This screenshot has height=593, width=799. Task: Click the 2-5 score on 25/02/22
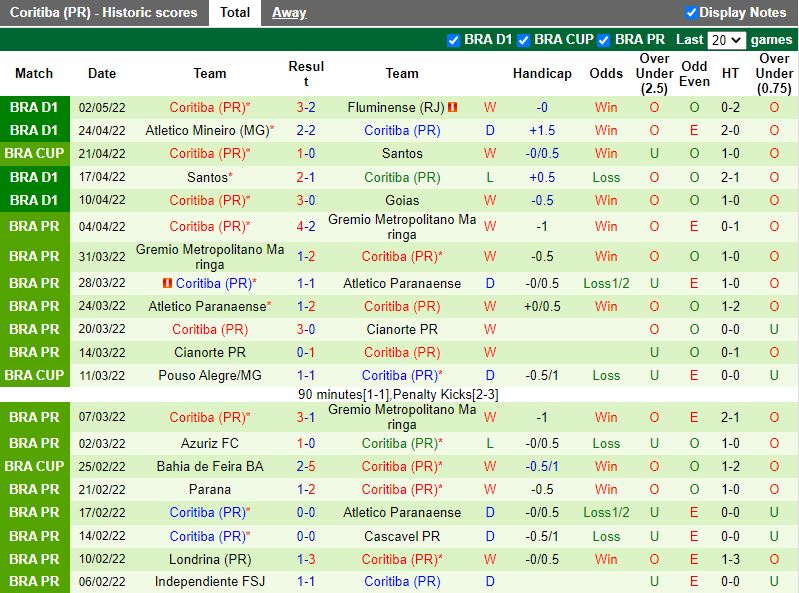point(306,466)
